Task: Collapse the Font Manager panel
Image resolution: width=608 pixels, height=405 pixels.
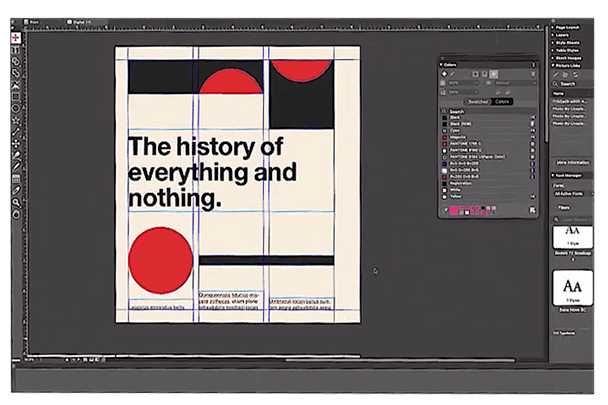Action: tap(554, 175)
